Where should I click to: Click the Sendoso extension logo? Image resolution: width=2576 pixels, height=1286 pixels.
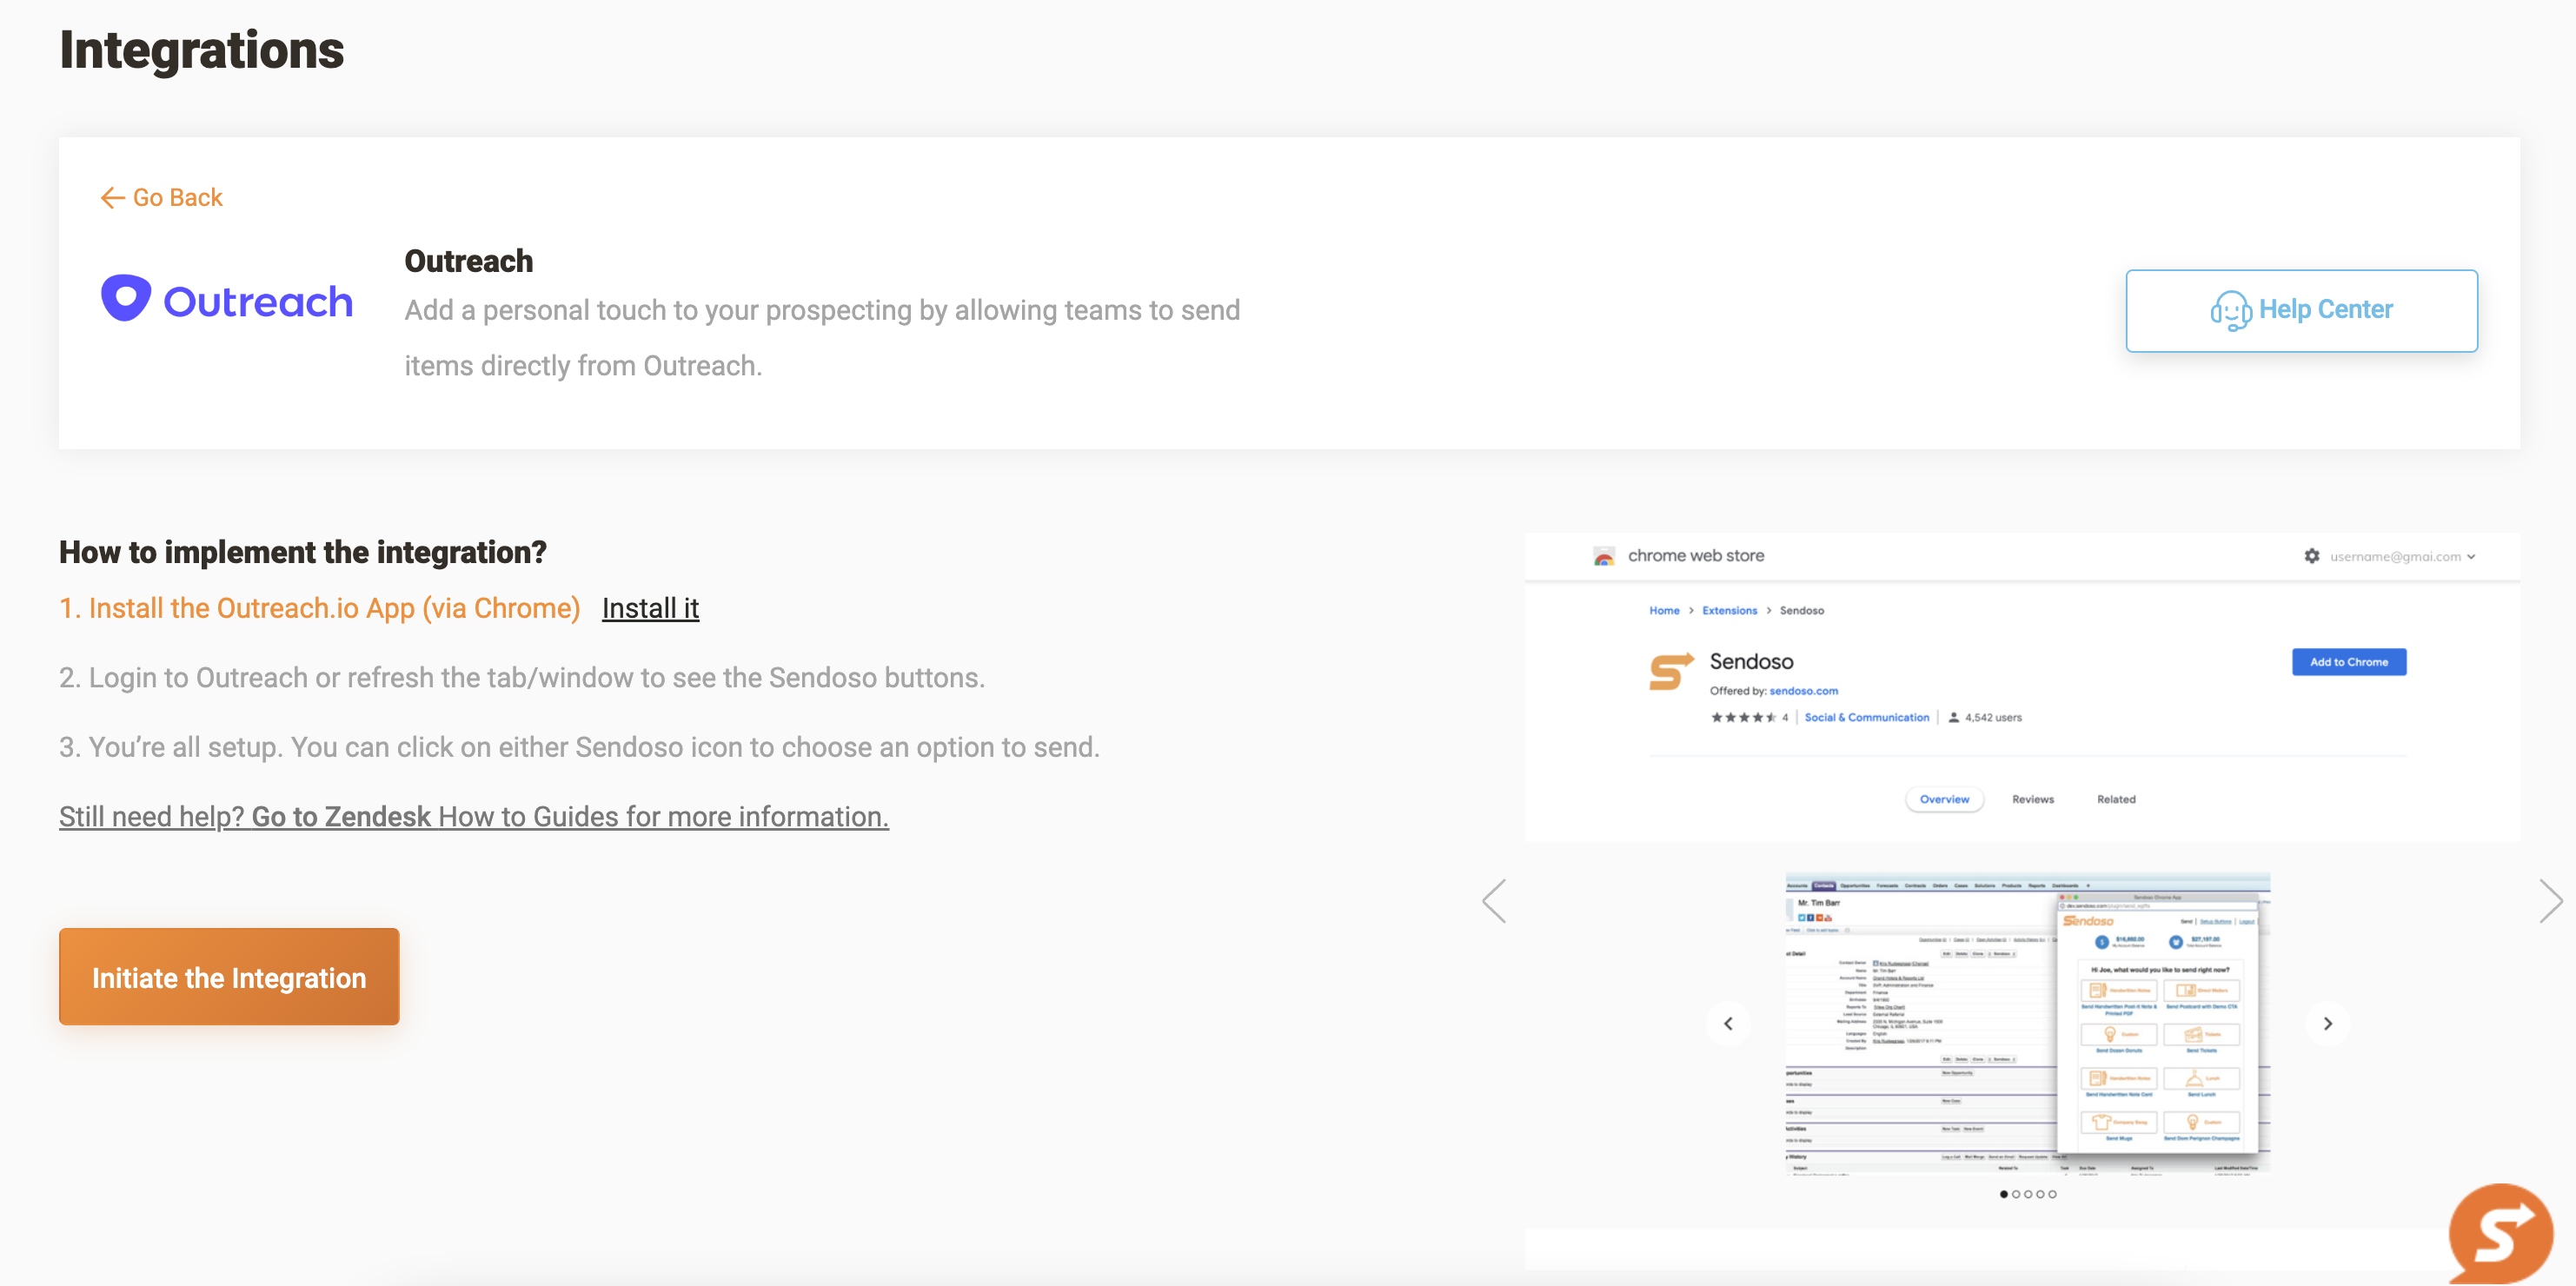[x=1670, y=671]
